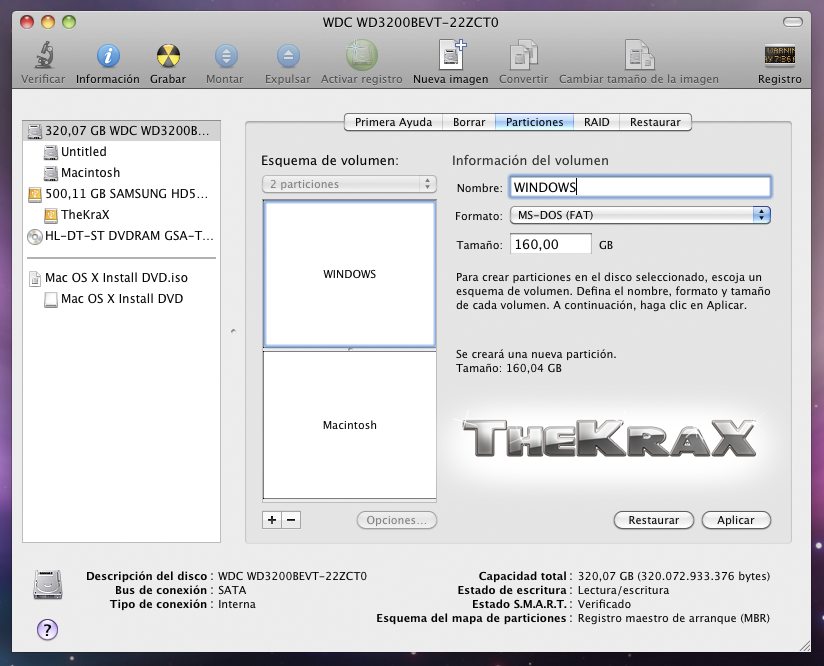Image resolution: width=824 pixels, height=666 pixels.
Task: Select the WINDOWS partition block
Action: pos(349,274)
